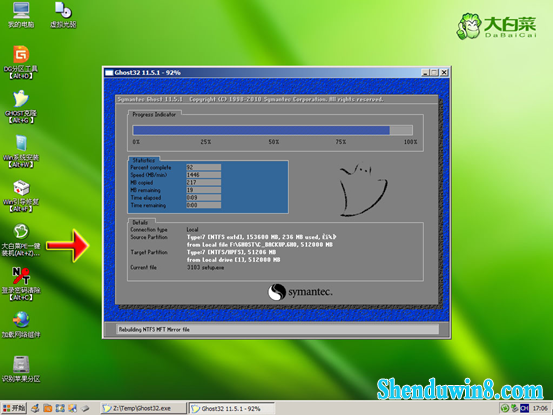The height and width of the screenshot is (415, 553).
Task: Open the 我的电脑 (My Computer) desktop icon
Action: (x=21, y=15)
